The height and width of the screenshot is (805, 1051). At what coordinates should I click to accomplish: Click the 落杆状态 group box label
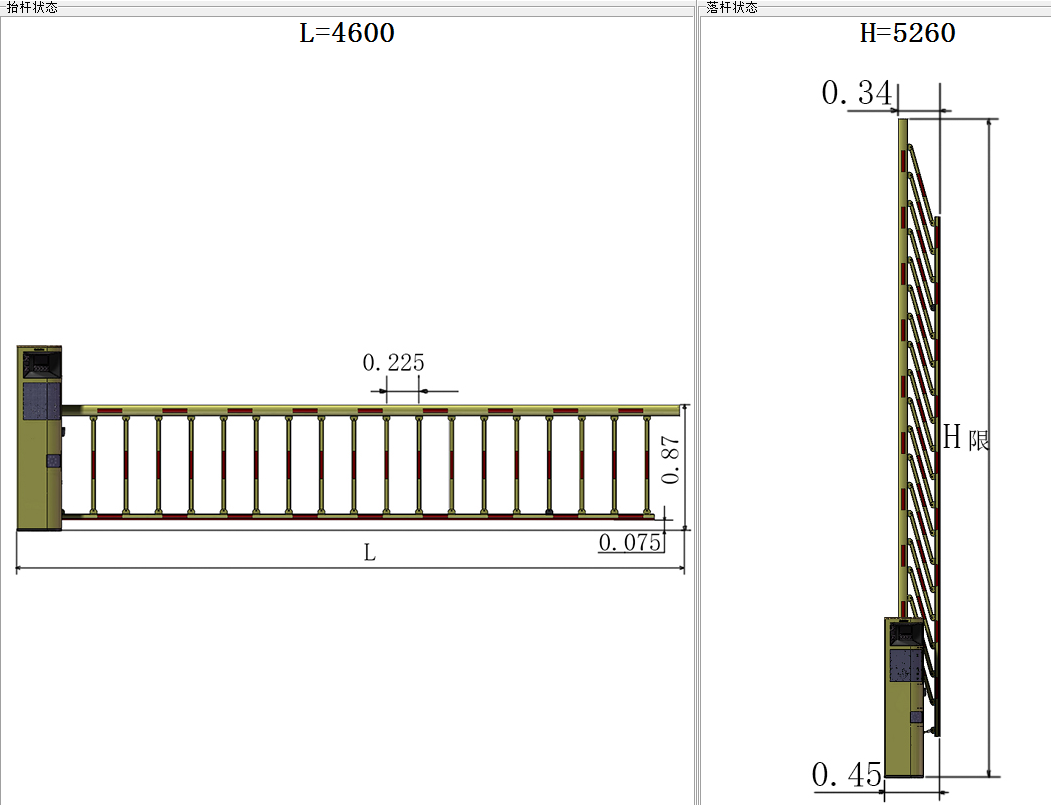pyautogui.click(x=731, y=7)
